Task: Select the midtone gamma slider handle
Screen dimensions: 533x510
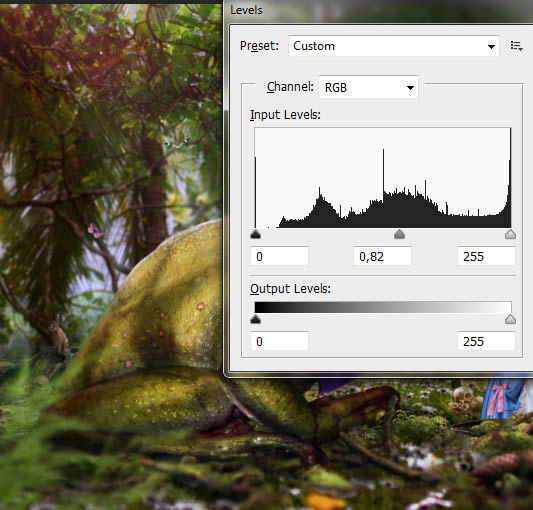Action: point(399,234)
